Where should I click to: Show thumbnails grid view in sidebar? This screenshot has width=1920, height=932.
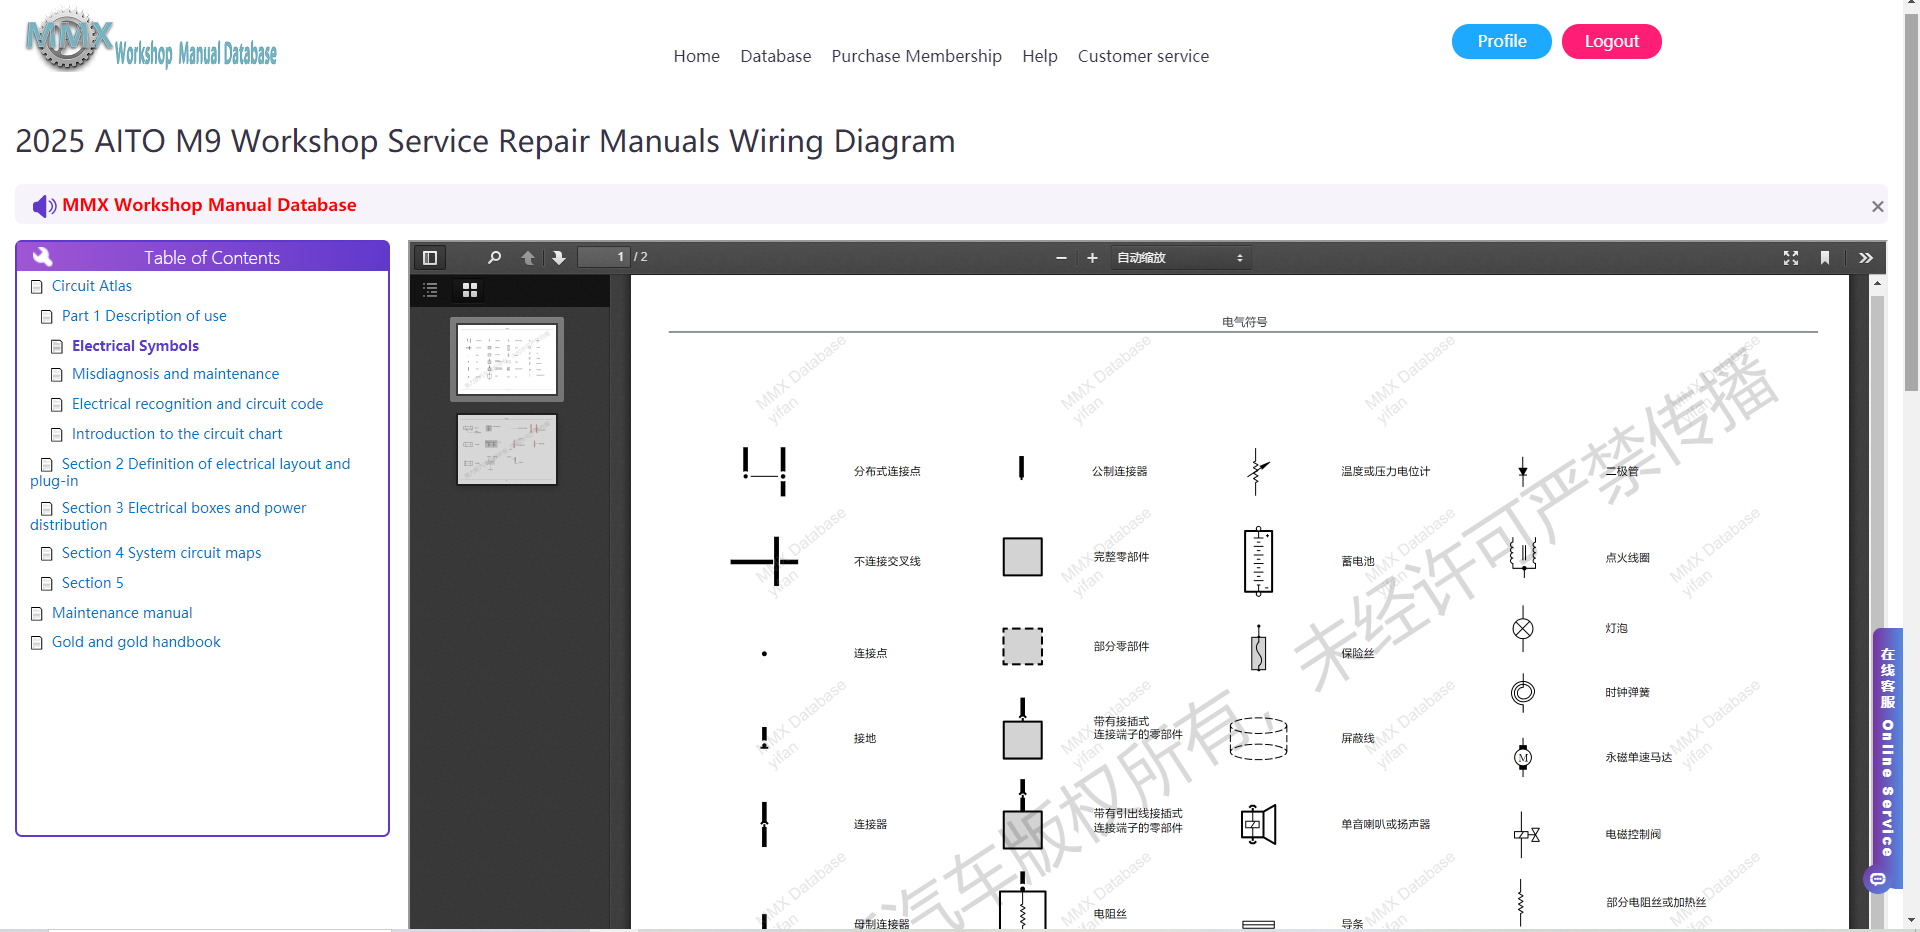(x=470, y=290)
